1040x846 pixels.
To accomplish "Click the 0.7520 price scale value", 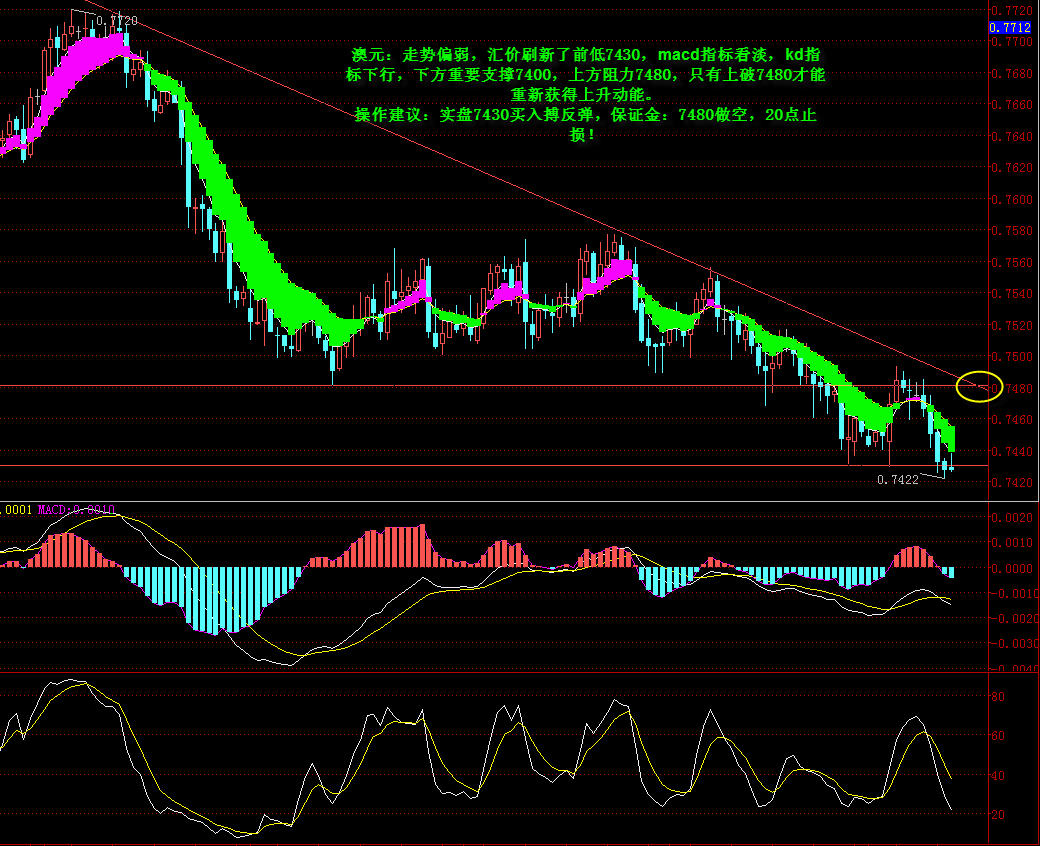I will pyautogui.click(x=1011, y=325).
